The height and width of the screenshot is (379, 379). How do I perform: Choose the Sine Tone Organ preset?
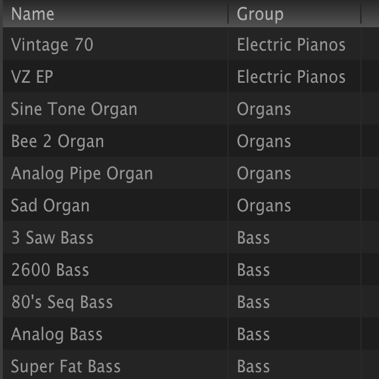(74, 110)
